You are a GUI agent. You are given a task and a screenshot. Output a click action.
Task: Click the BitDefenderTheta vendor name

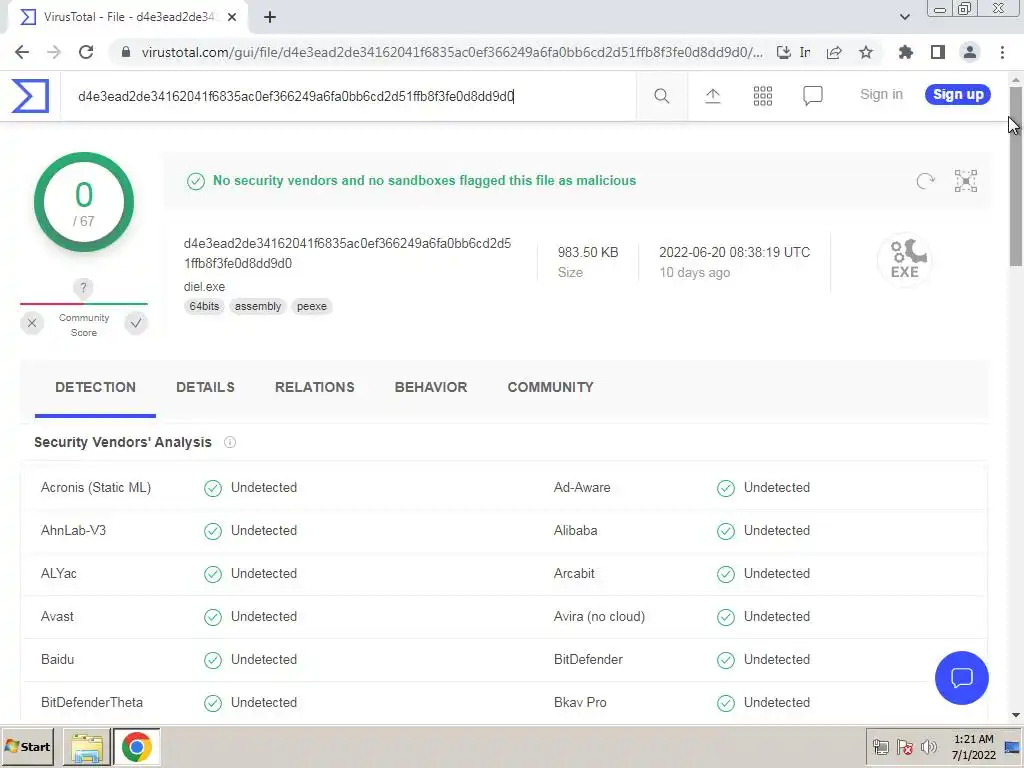tap(92, 703)
